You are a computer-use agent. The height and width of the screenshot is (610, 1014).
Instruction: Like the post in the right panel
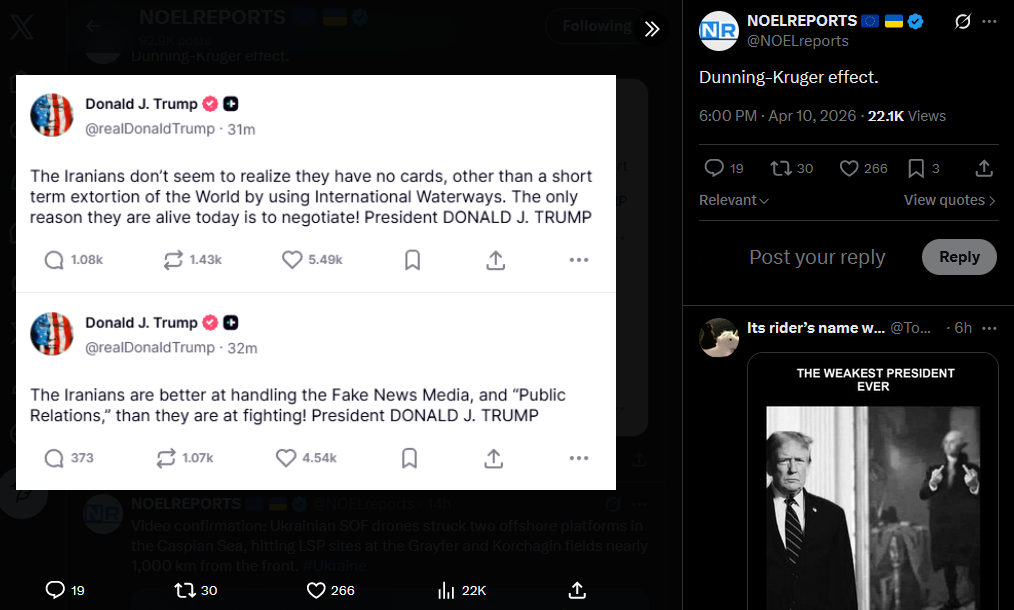(849, 168)
